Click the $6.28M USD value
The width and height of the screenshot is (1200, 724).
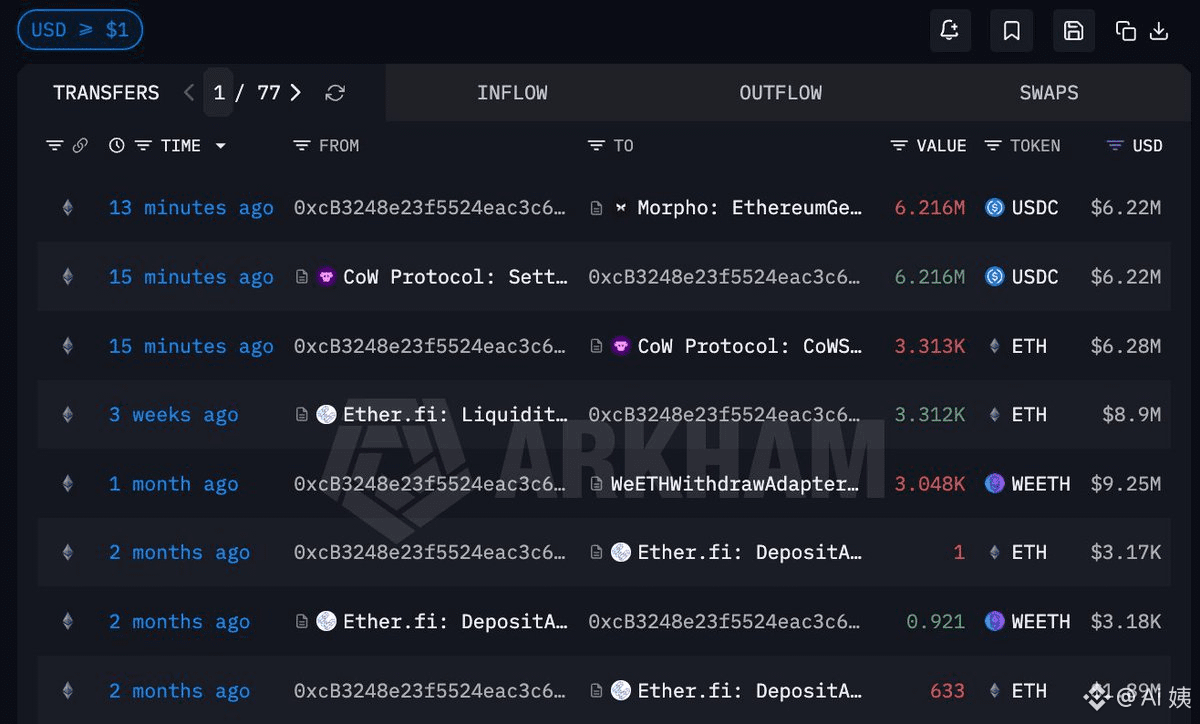[1126, 346]
